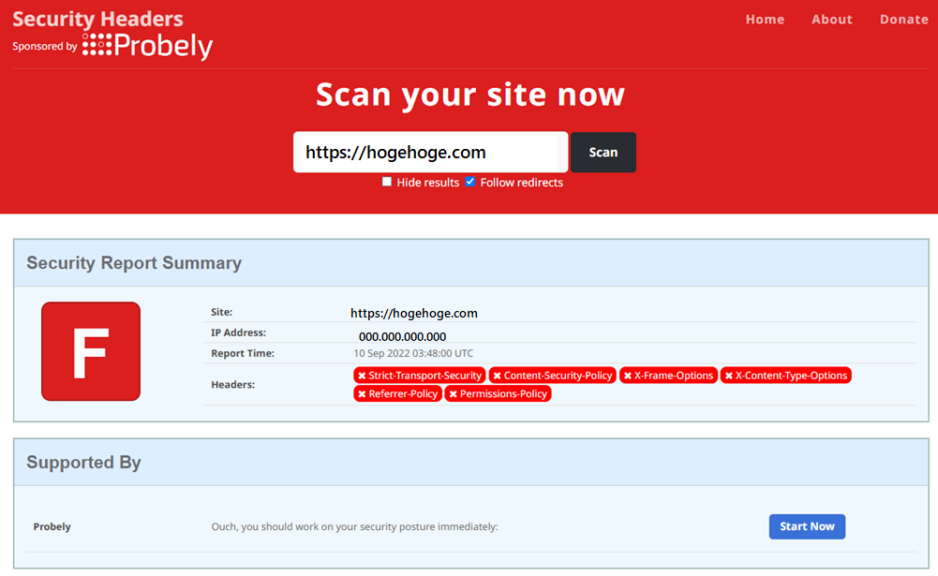The image size is (938, 576).
Task: Open the Home menu item
Action: [765, 19]
